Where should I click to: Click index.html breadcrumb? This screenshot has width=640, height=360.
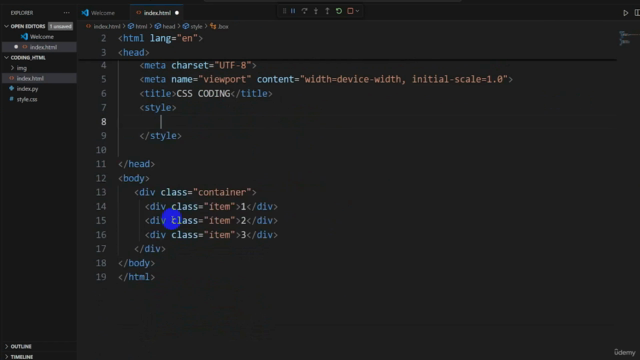click(x=107, y=26)
